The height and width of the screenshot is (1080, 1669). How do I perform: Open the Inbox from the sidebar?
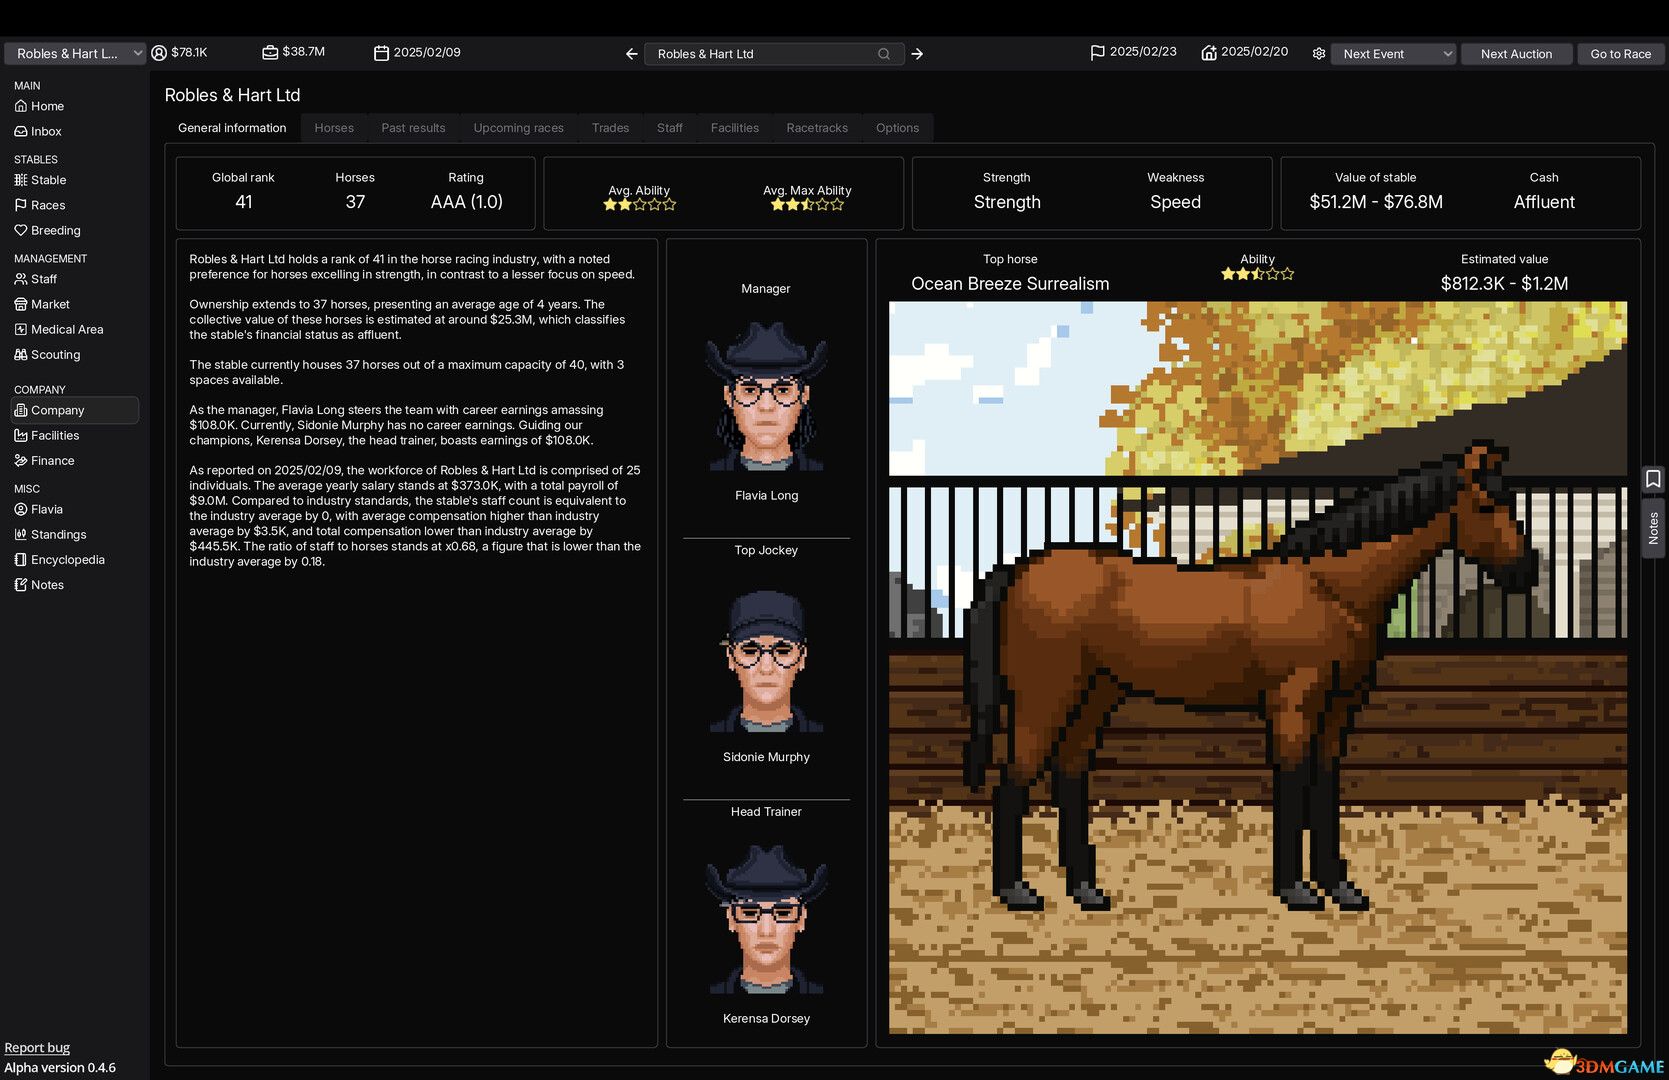pos(46,131)
